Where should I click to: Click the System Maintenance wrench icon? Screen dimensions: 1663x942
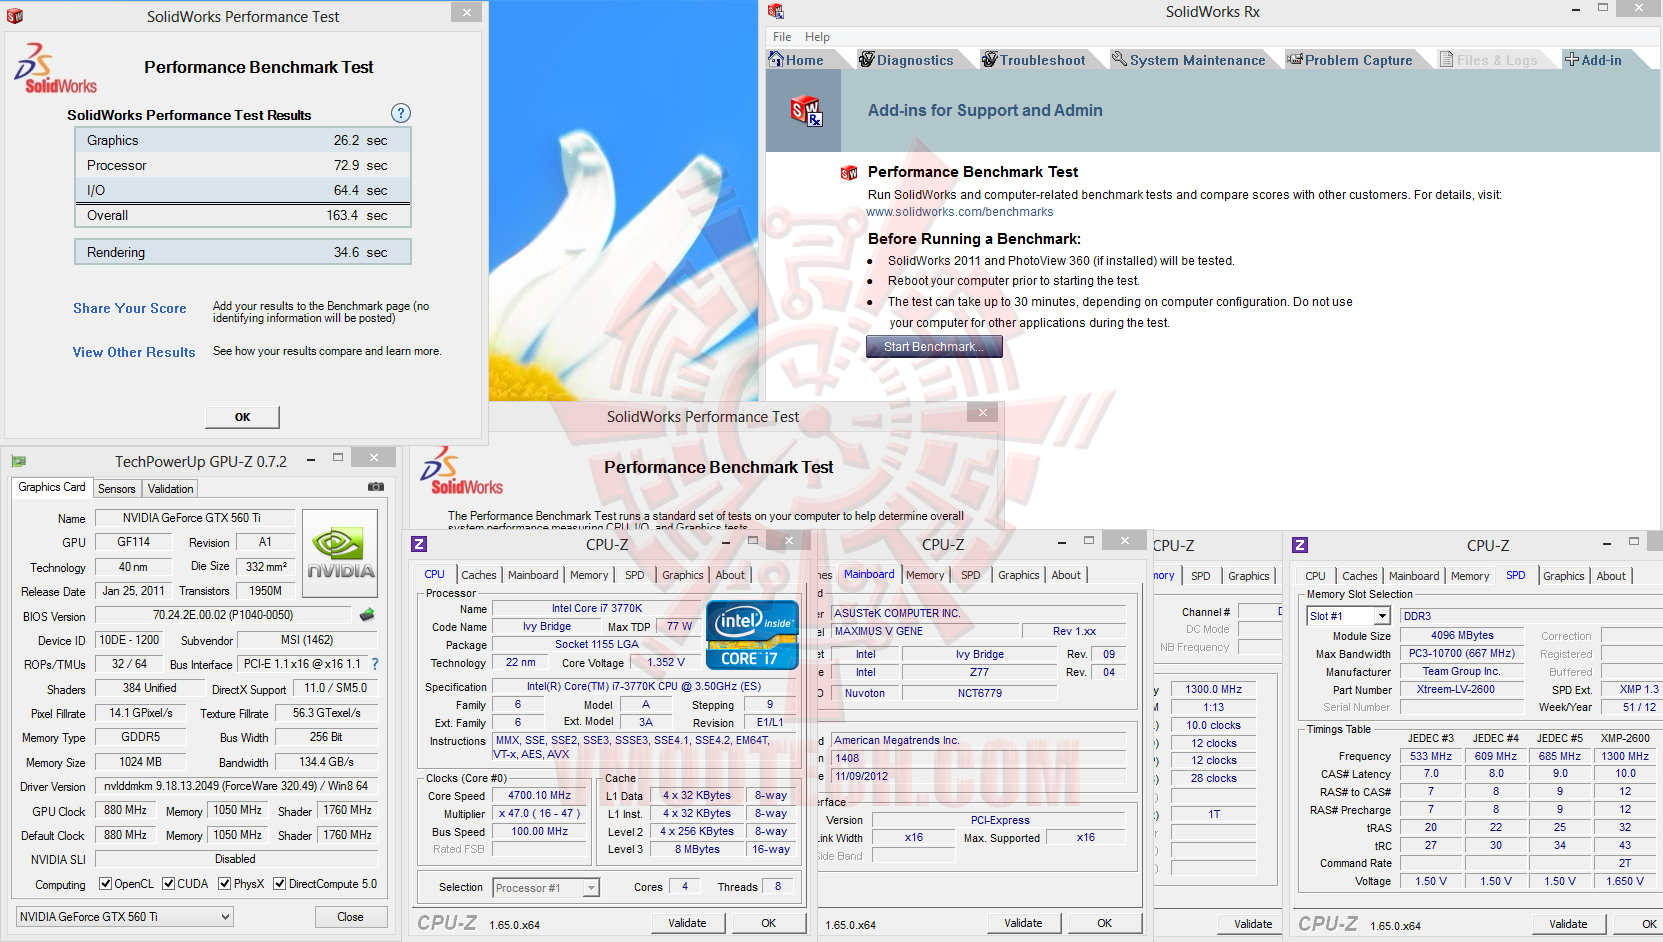click(1120, 59)
